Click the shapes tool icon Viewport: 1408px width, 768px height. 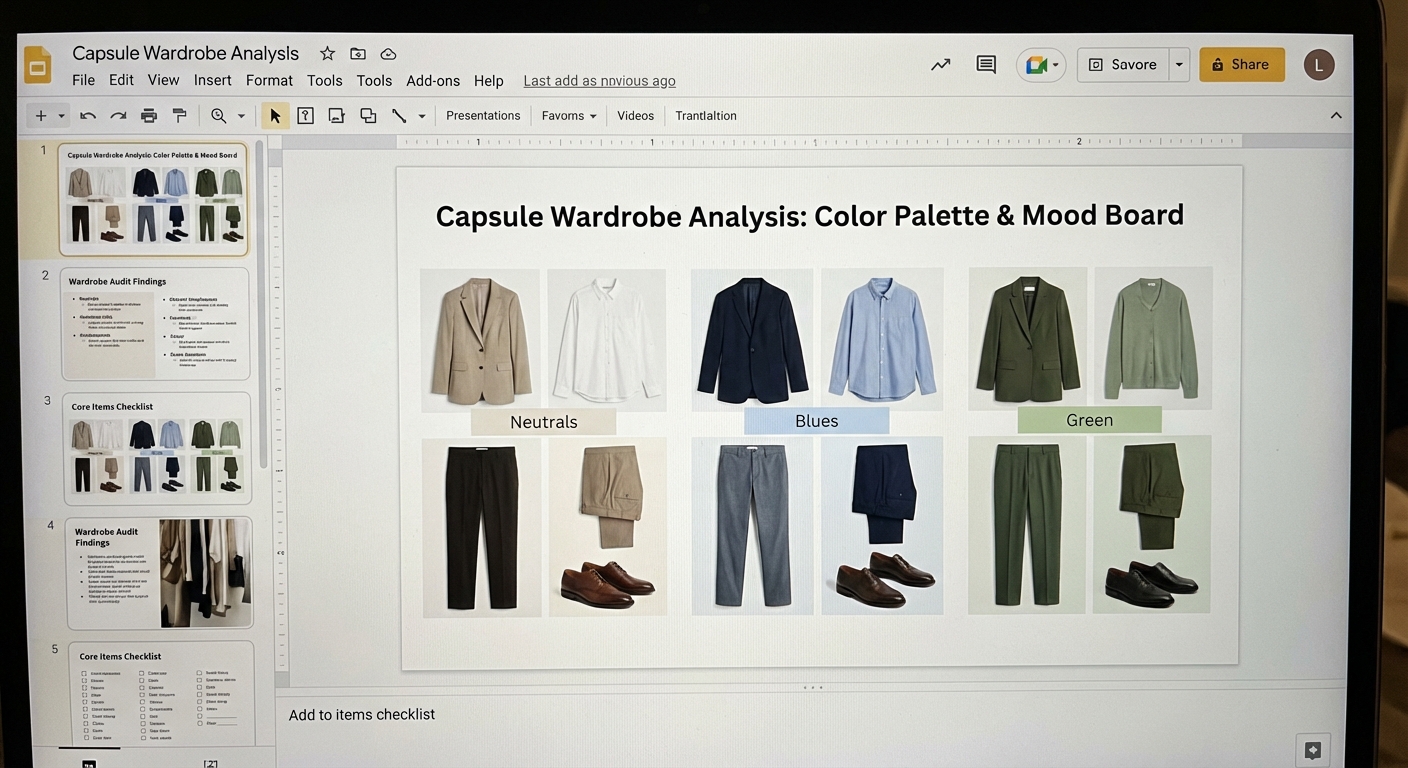368,116
